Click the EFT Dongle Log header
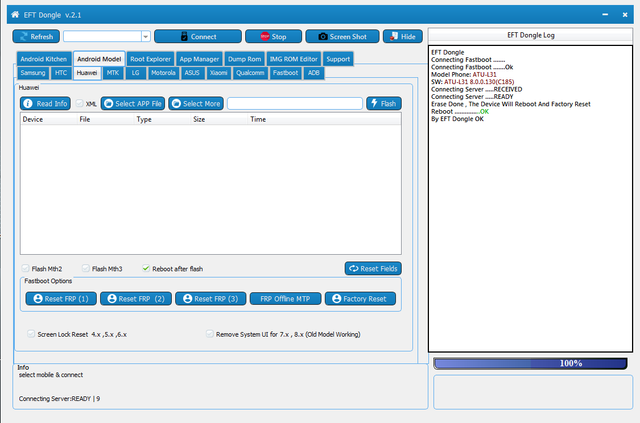The width and height of the screenshot is (640, 423). coord(531,35)
